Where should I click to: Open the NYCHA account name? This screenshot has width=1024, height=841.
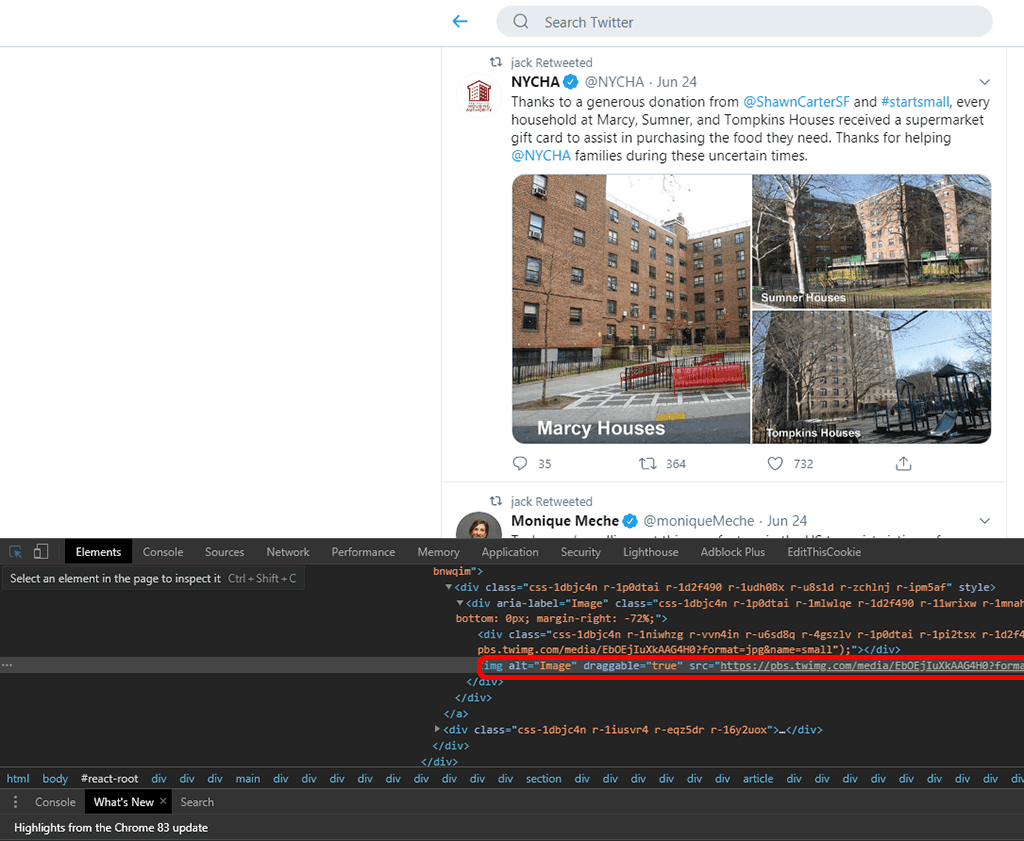pyautogui.click(x=536, y=82)
